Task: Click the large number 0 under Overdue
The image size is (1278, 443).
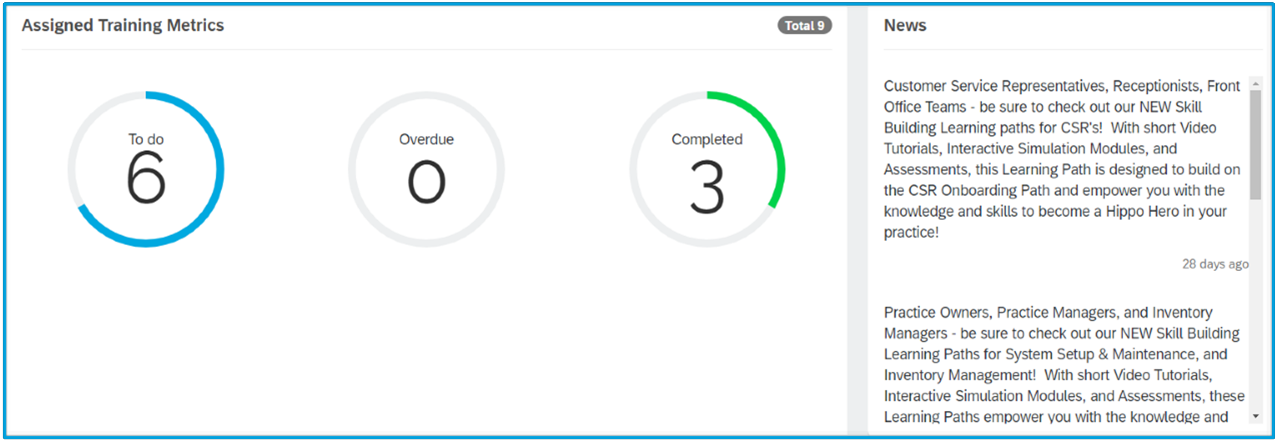Action: click(427, 181)
